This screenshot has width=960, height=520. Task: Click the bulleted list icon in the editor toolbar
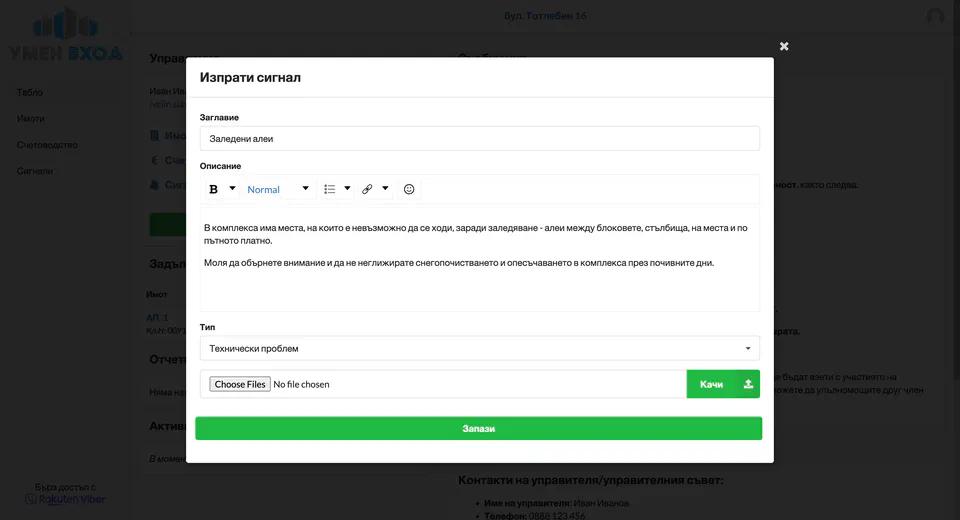330,189
